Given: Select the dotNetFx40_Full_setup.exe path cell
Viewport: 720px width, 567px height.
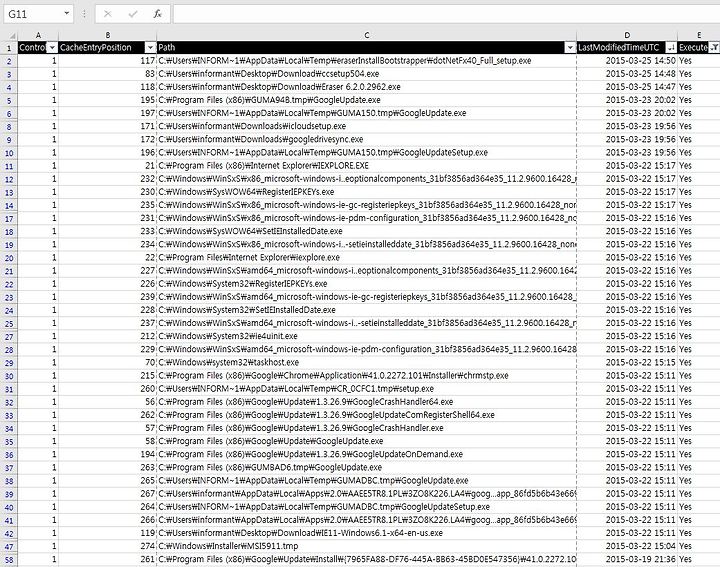Looking at the screenshot, I should tap(366, 61).
